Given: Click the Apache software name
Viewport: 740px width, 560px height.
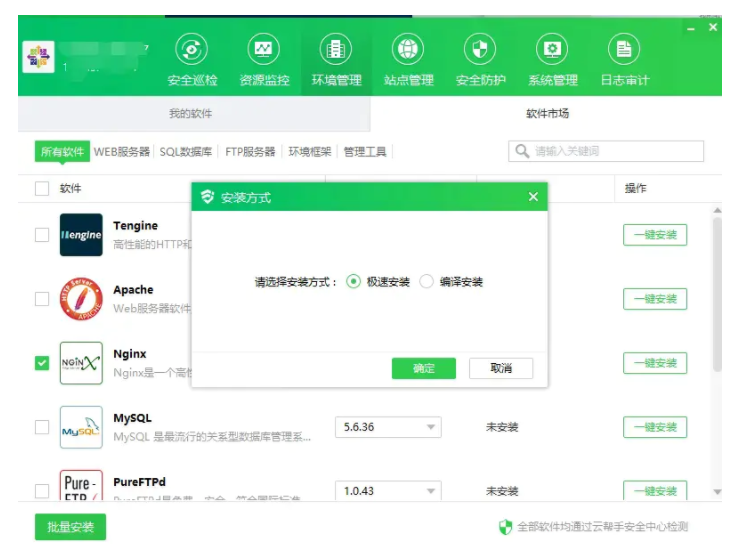Looking at the screenshot, I should 133,290.
